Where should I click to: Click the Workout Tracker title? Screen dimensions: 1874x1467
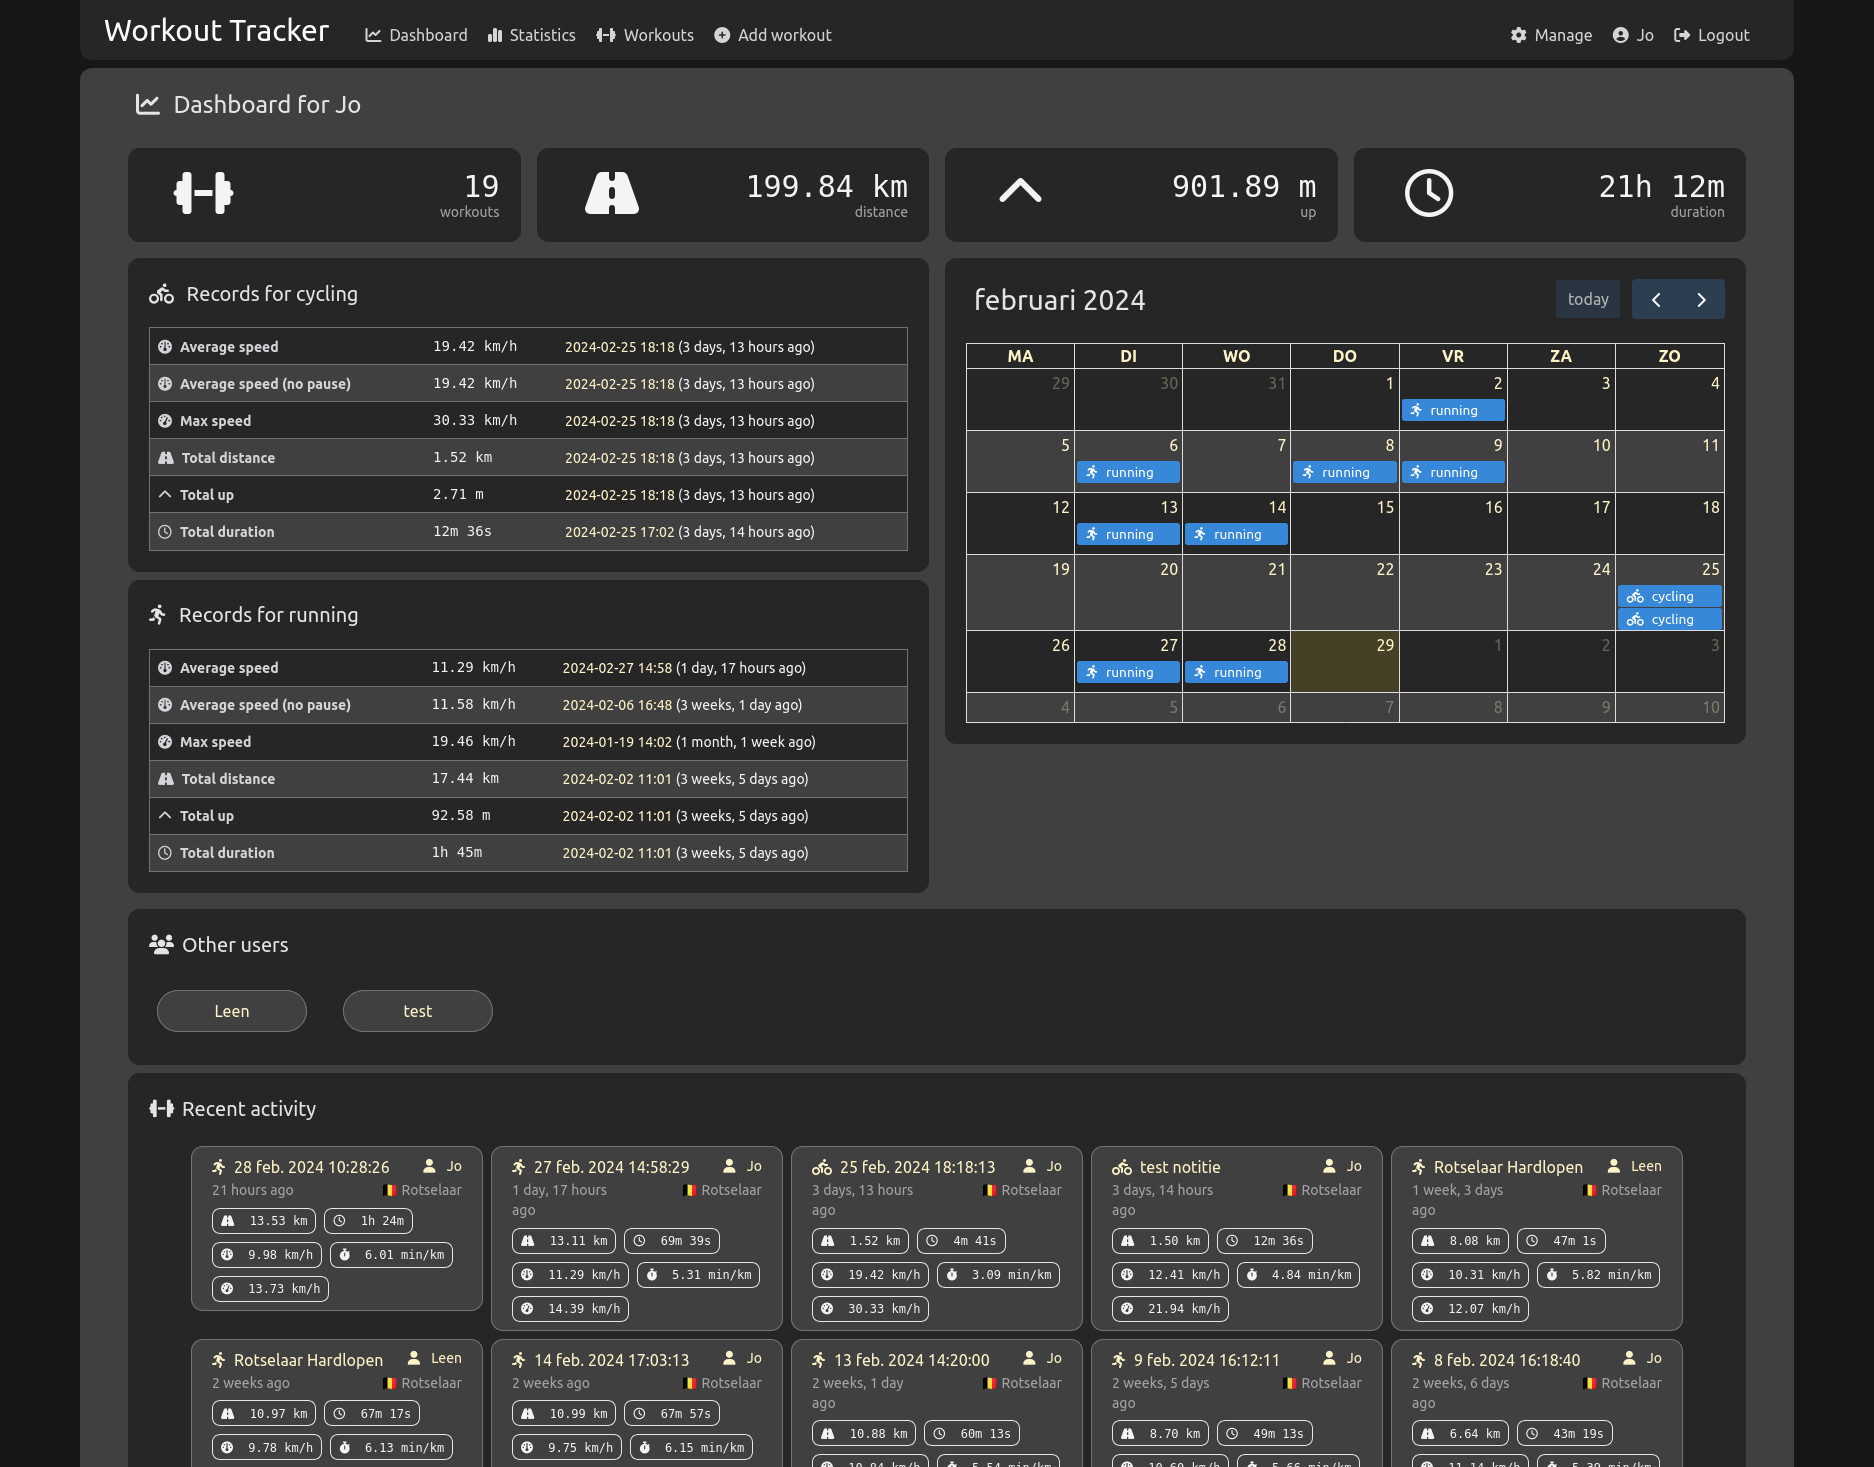[216, 31]
